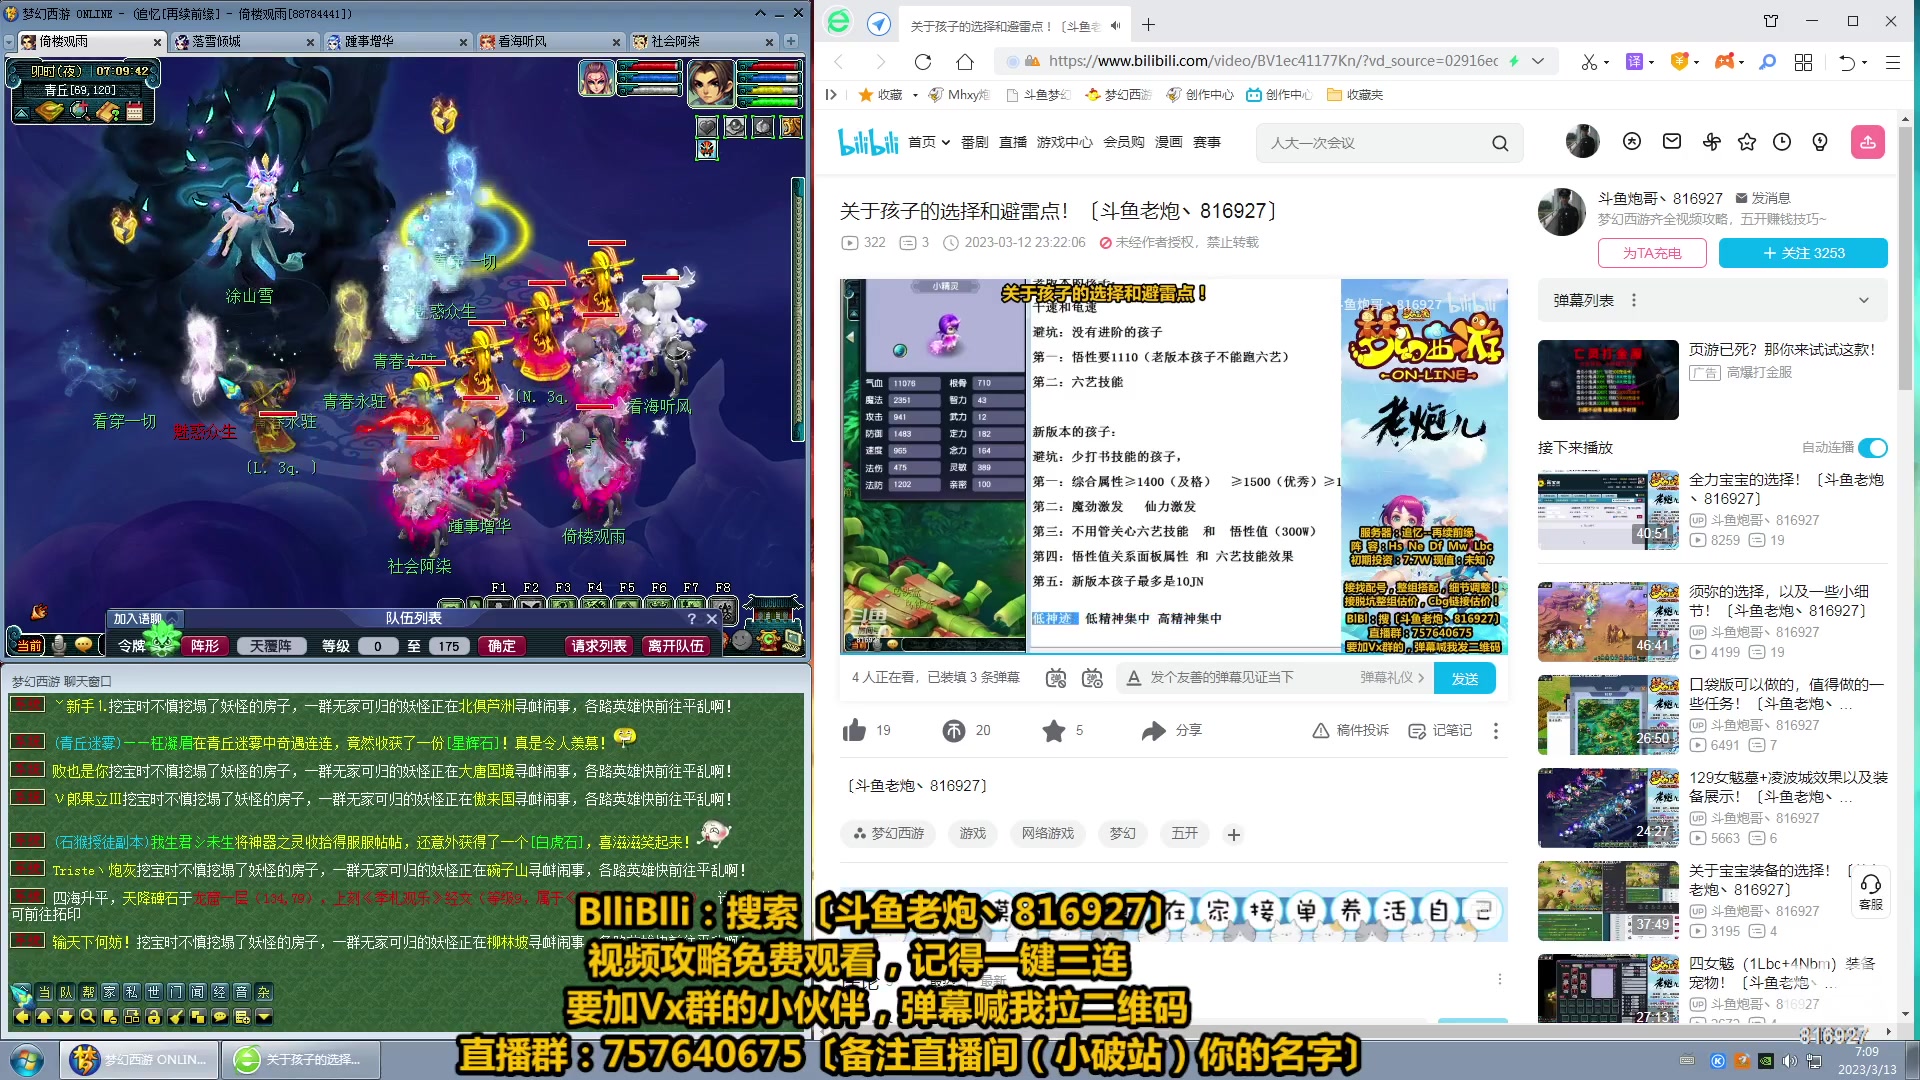The width and height of the screenshot is (1920, 1080).
Task: Open danmaku settings icon beside input
Action: [x=1092, y=678]
